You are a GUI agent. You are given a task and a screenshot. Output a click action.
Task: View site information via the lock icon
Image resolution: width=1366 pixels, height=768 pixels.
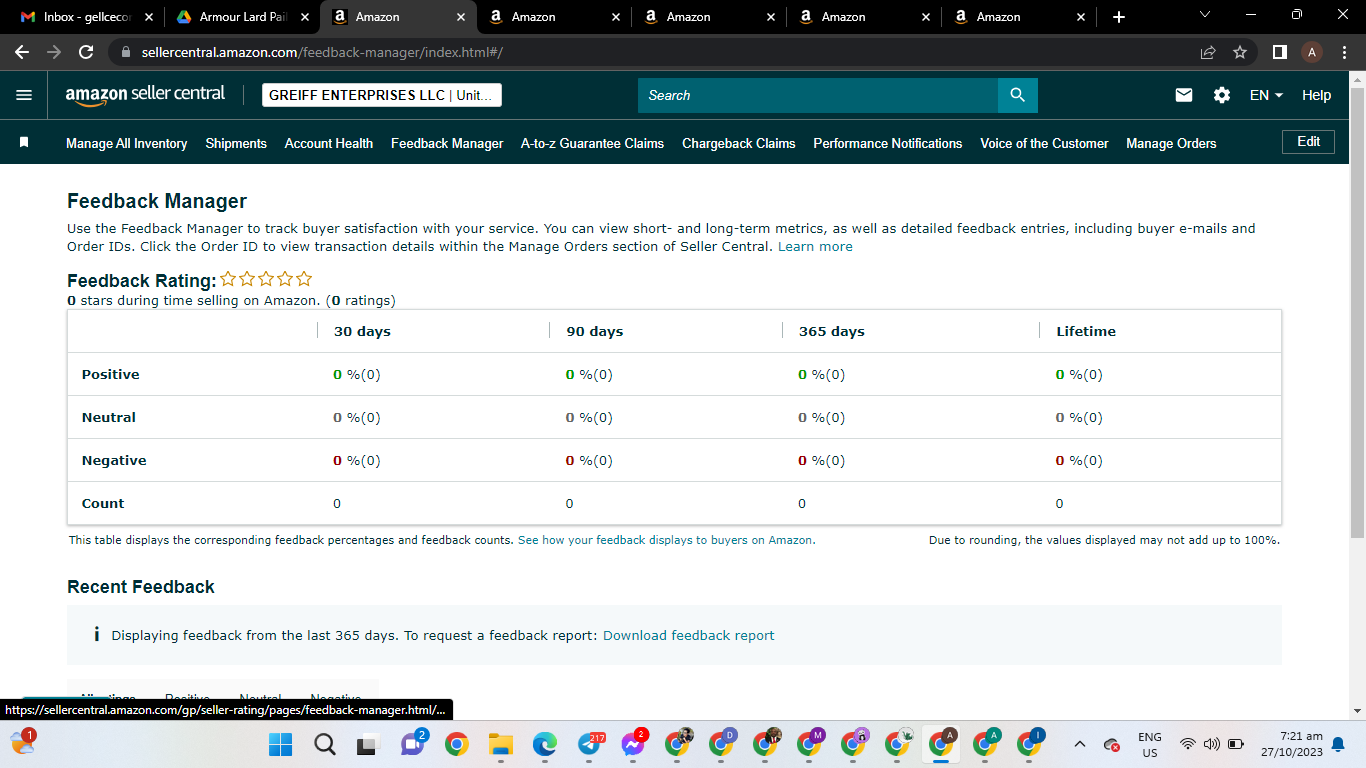tap(125, 52)
